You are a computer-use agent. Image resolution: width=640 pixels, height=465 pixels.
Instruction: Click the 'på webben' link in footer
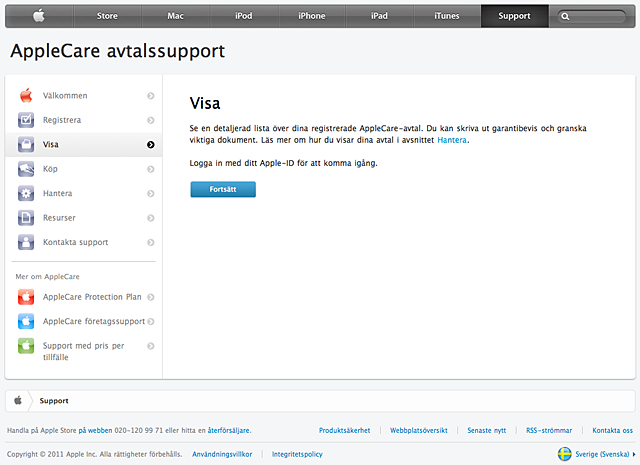(x=95, y=430)
